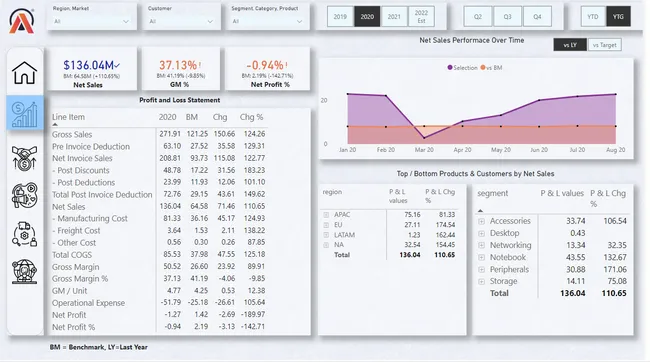The height and width of the screenshot is (362, 650).
Task: Expand the Peripherals segment row
Action: click(x=481, y=270)
